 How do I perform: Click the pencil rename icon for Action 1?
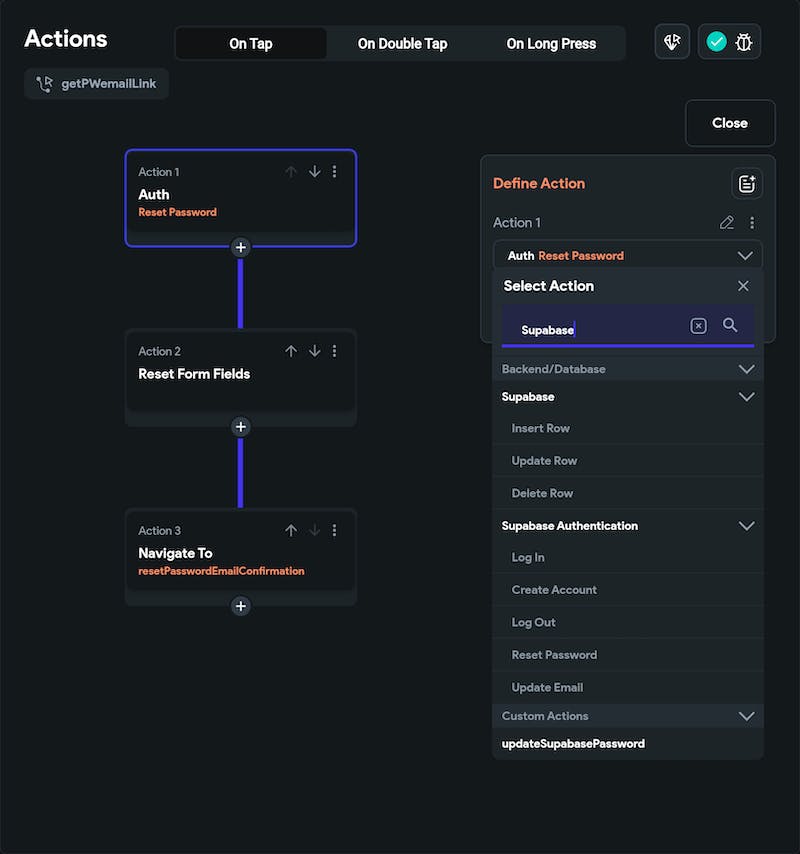point(726,223)
